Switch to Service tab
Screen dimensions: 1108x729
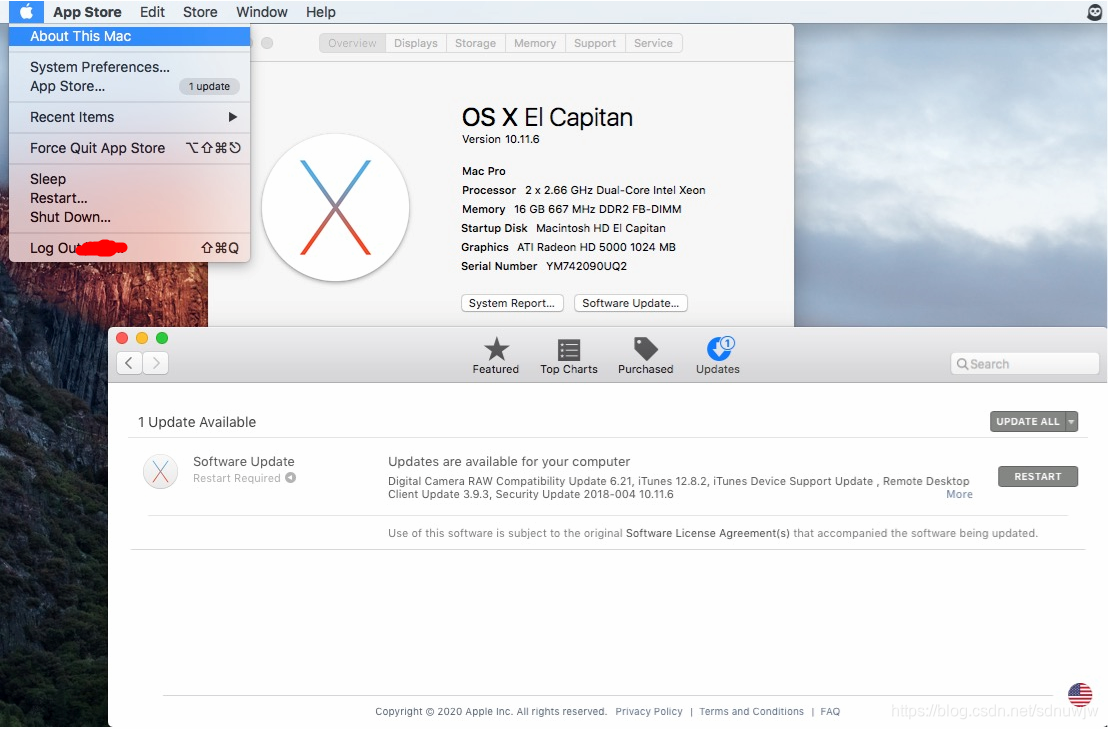(x=654, y=43)
